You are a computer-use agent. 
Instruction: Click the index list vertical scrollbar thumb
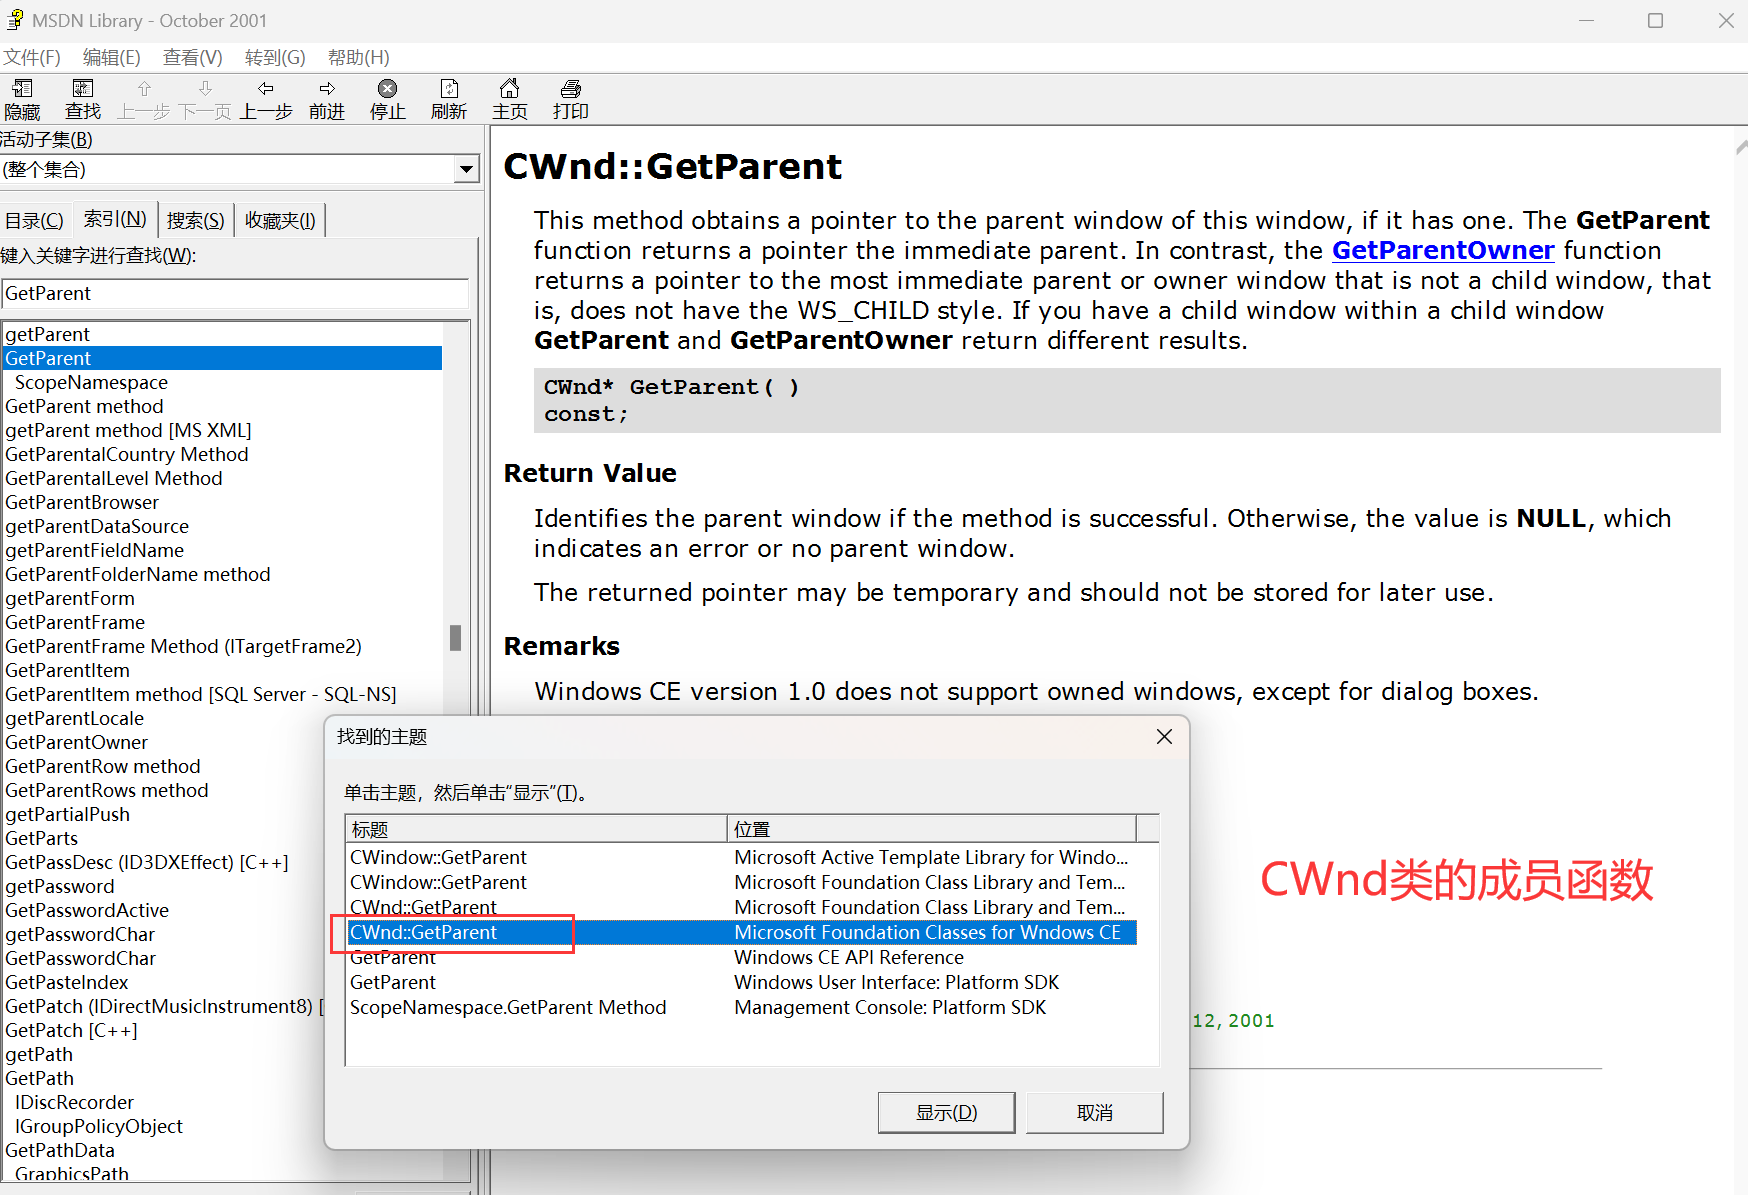456,638
